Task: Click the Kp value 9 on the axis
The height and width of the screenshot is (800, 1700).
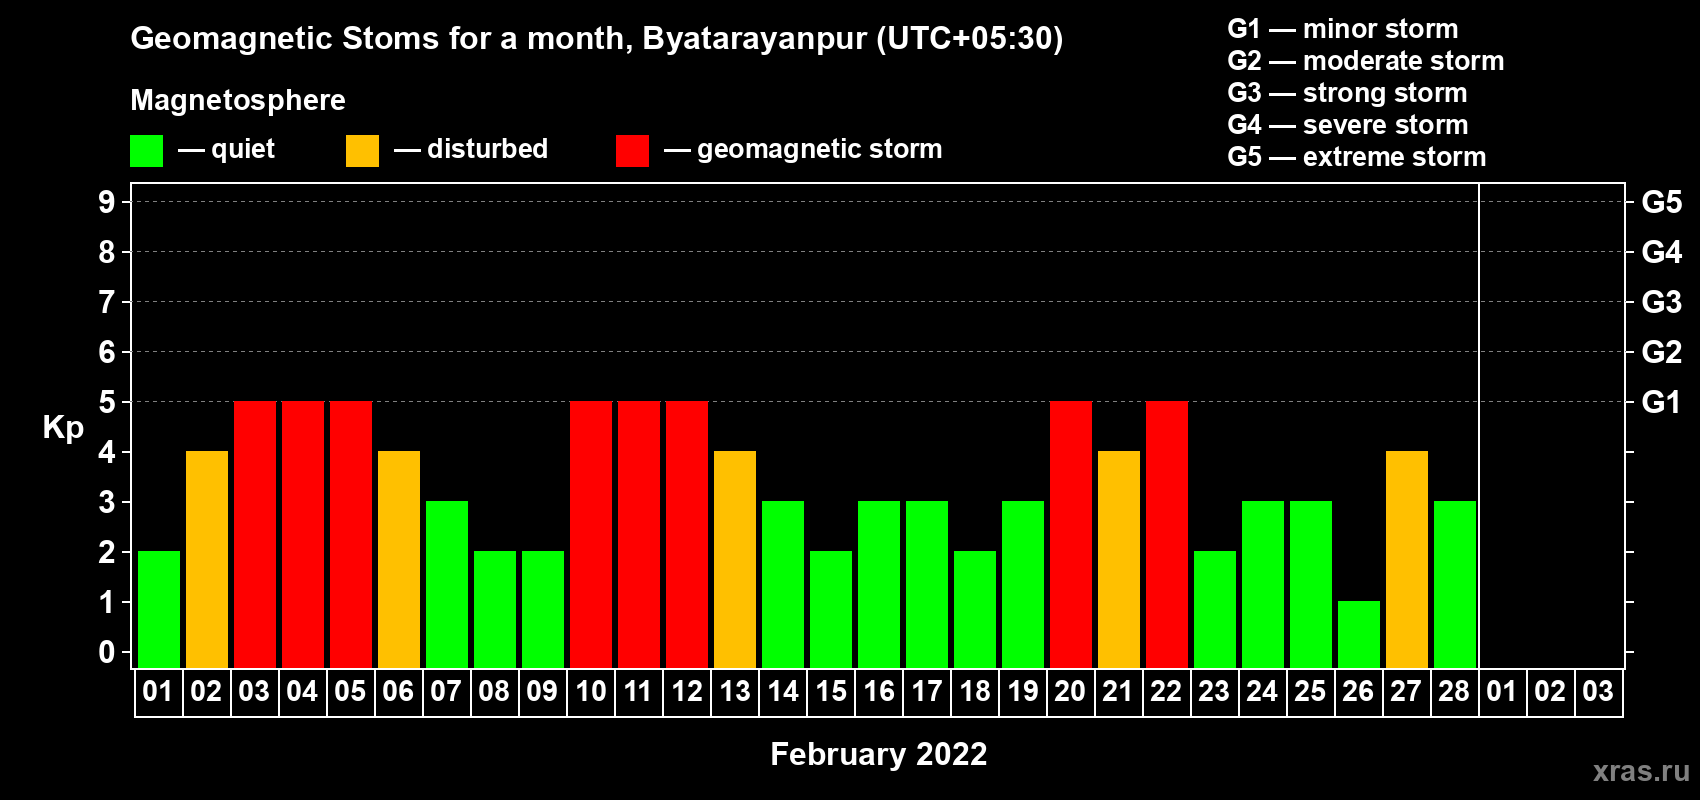Action: click(107, 202)
